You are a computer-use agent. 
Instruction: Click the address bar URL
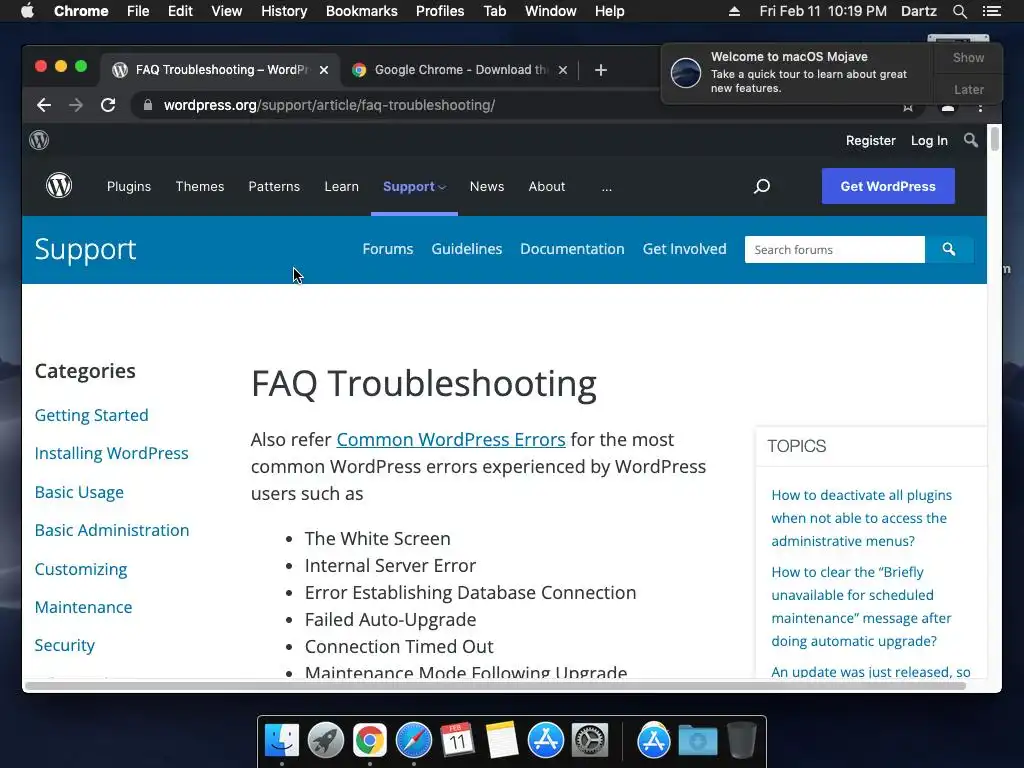pos(329,105)
